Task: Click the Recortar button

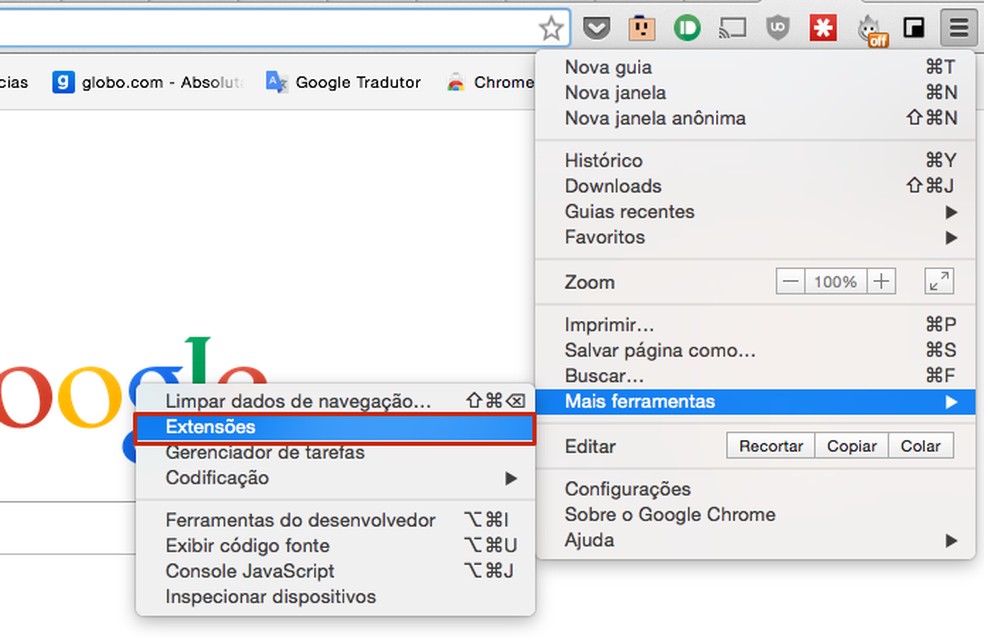Action: click(770, 446)
